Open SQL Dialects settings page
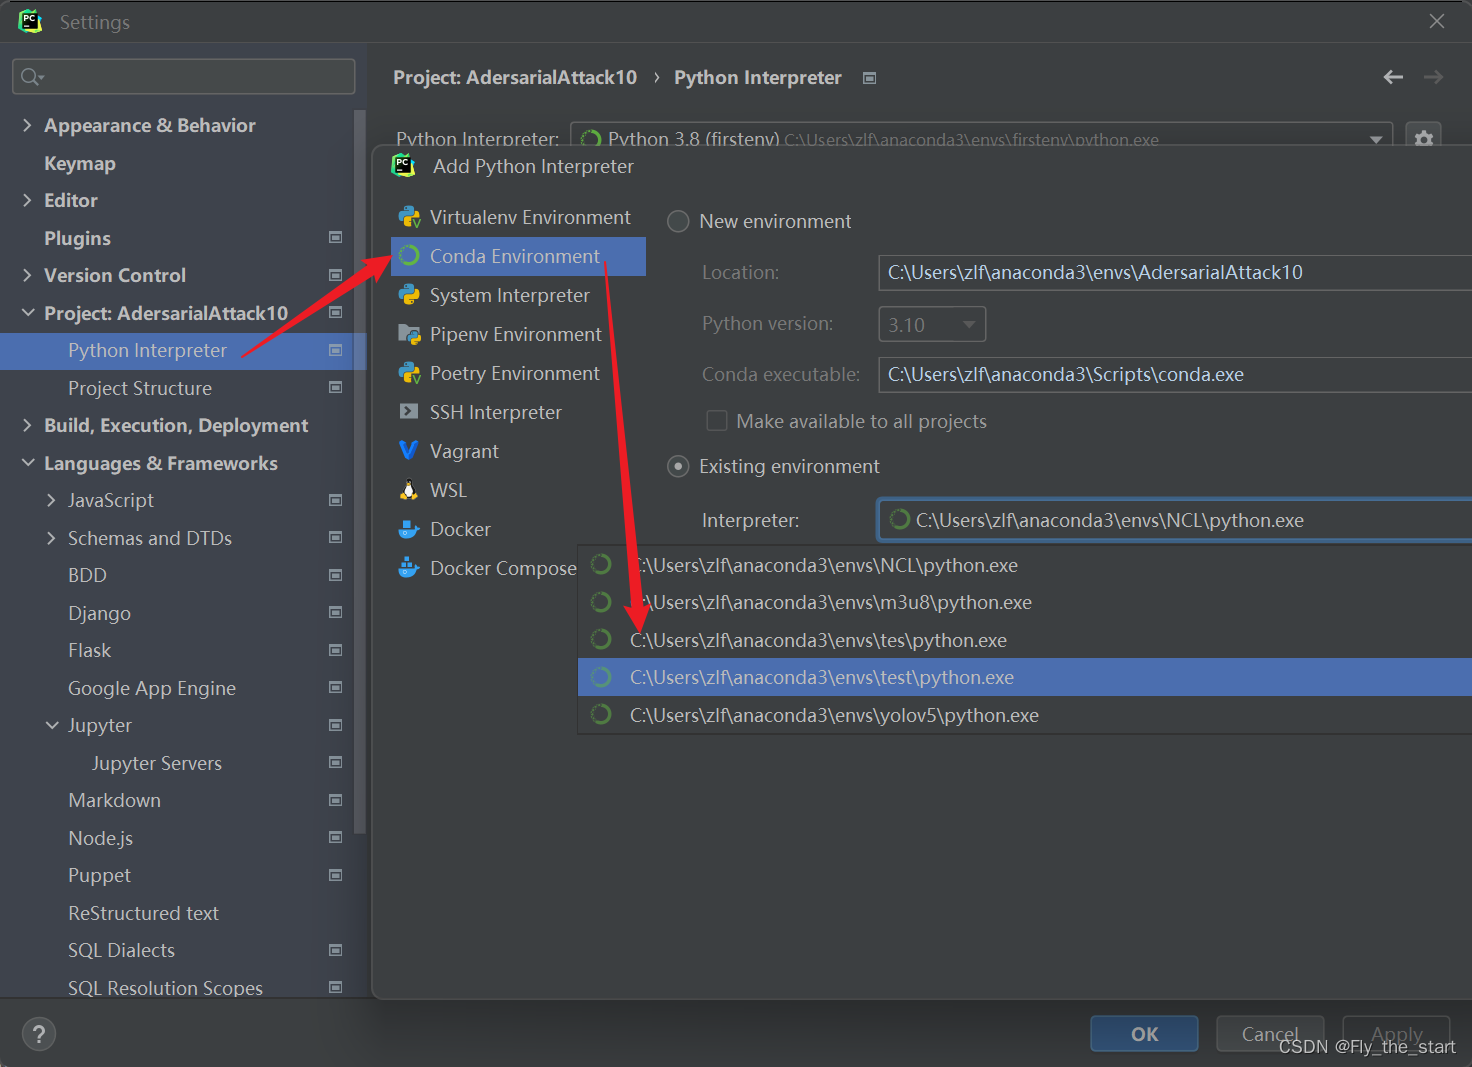Screen dimensions: 1472x1067 [121, 950]
